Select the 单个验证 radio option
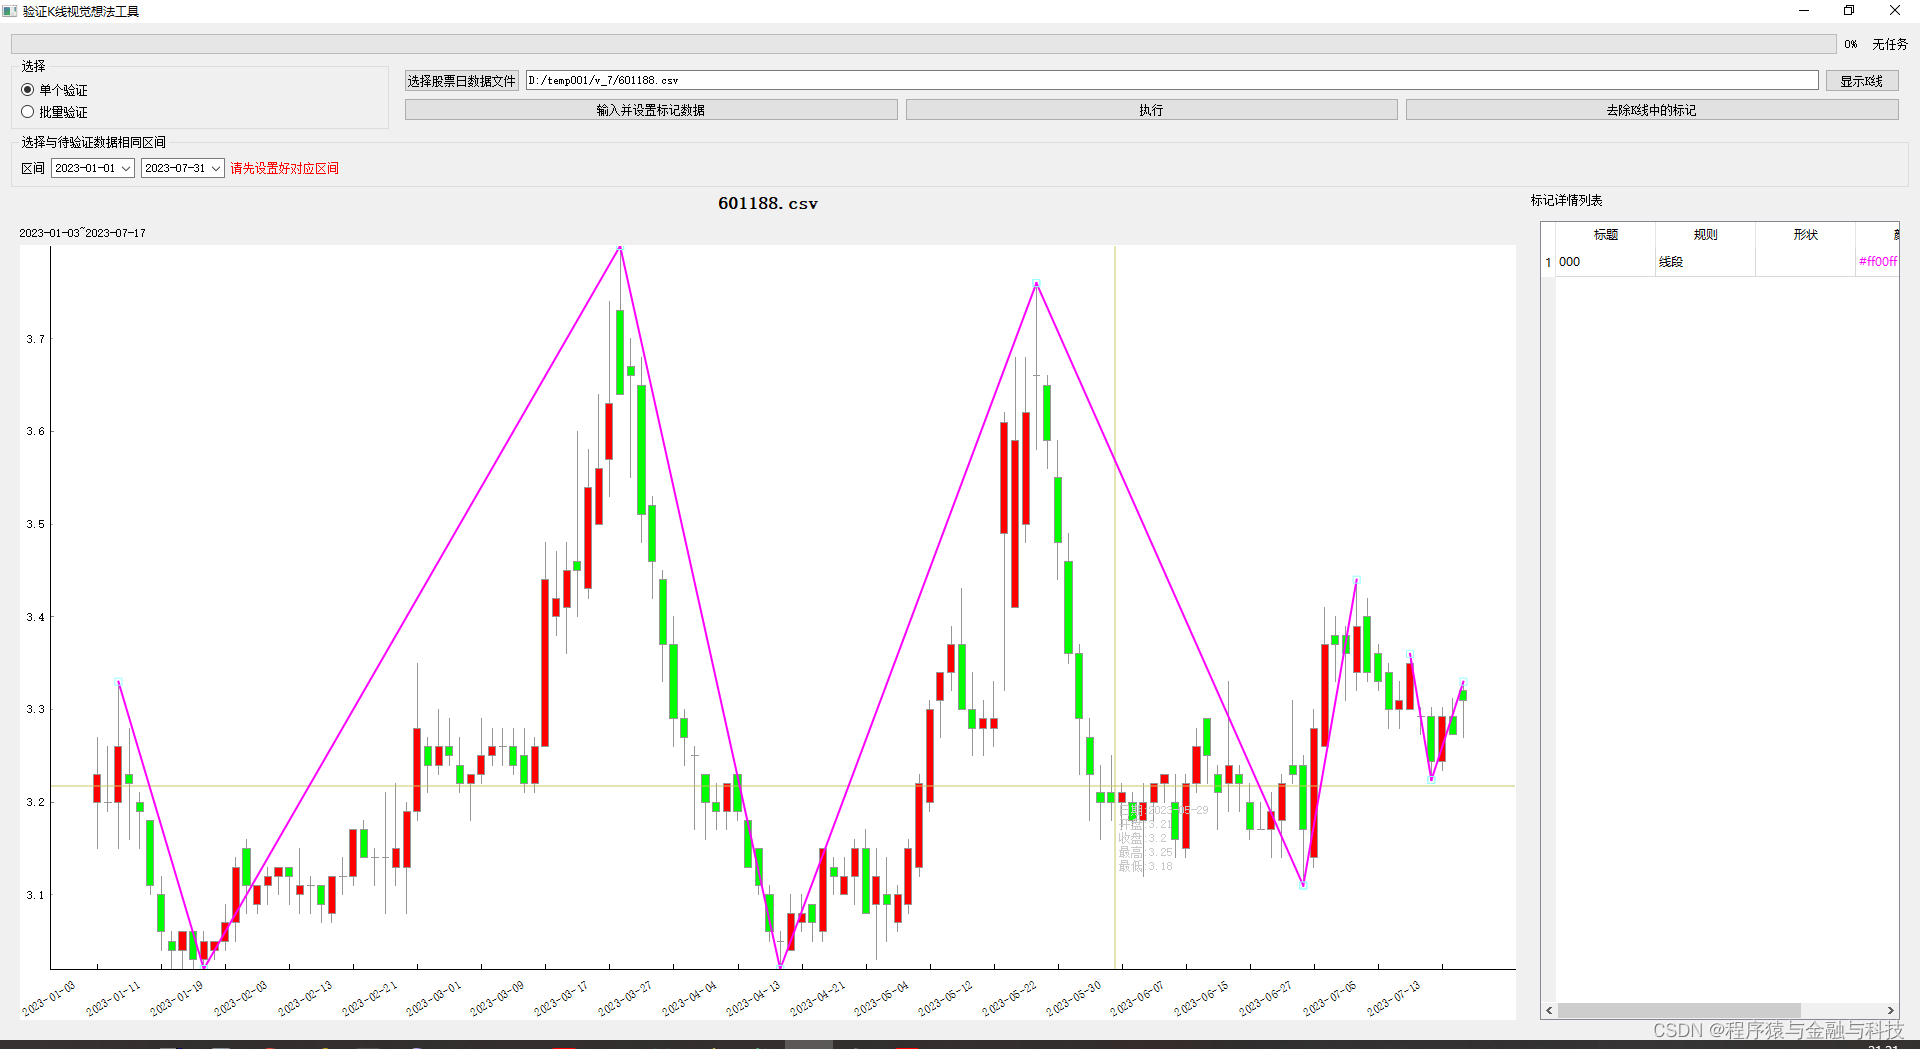Image resolution: width=1920 pixels, height=1049 pixels. tap(54, 90)
